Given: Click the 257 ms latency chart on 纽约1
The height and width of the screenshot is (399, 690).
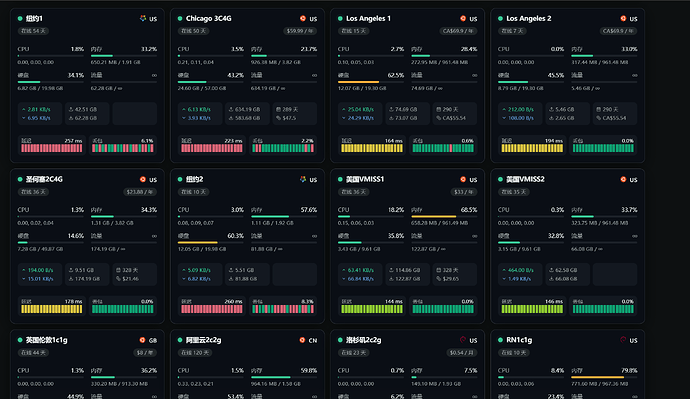Looking at the screenshot, I should [x=51, y=145].
